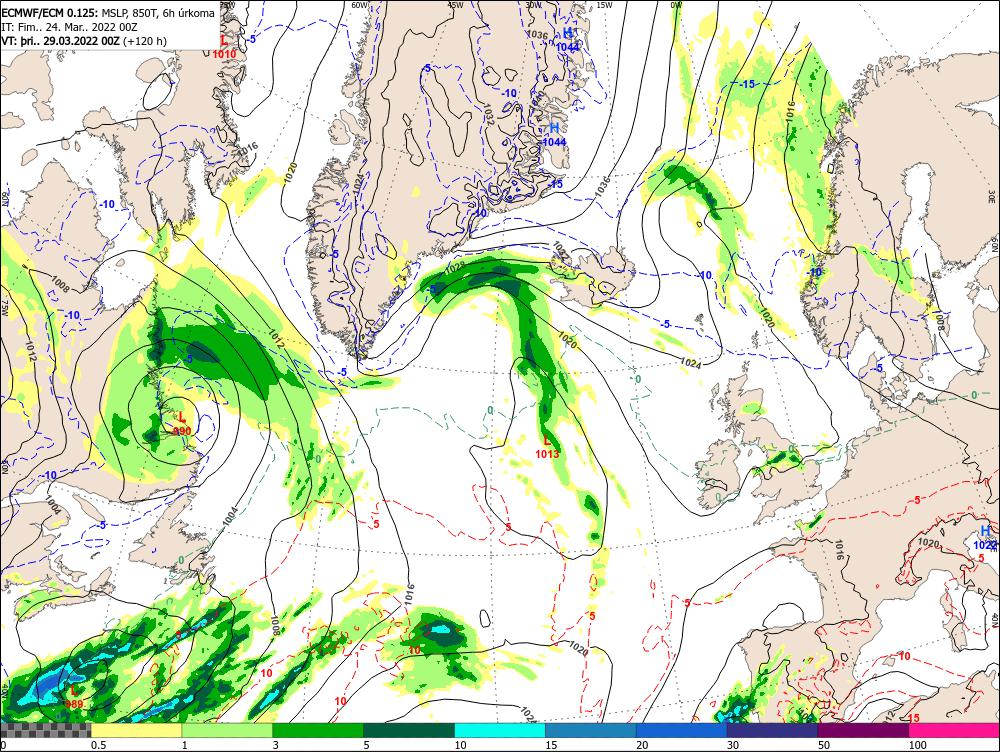This screenshot has height=752, width=1000.
Task: Click the red 'L 989' low pressure marker
Action: coord(74,697)
